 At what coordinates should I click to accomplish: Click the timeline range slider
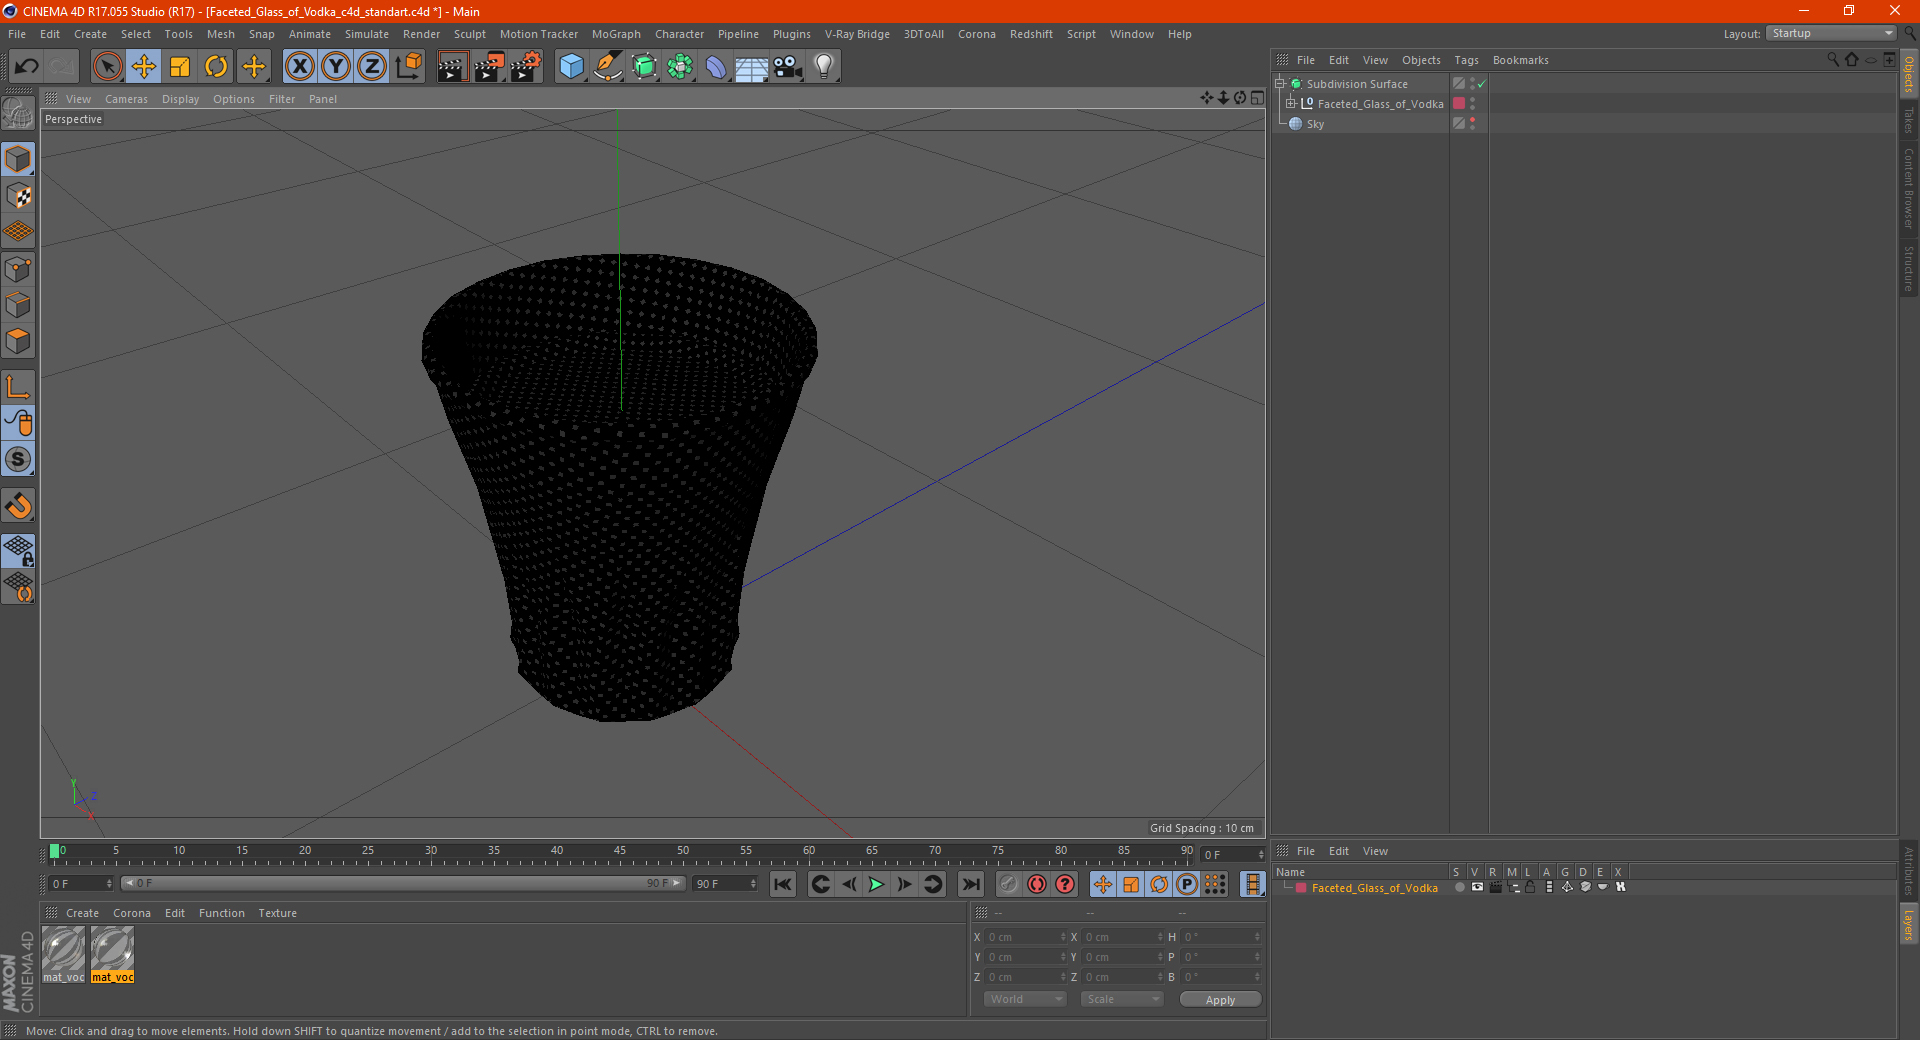tap(403, 883)
